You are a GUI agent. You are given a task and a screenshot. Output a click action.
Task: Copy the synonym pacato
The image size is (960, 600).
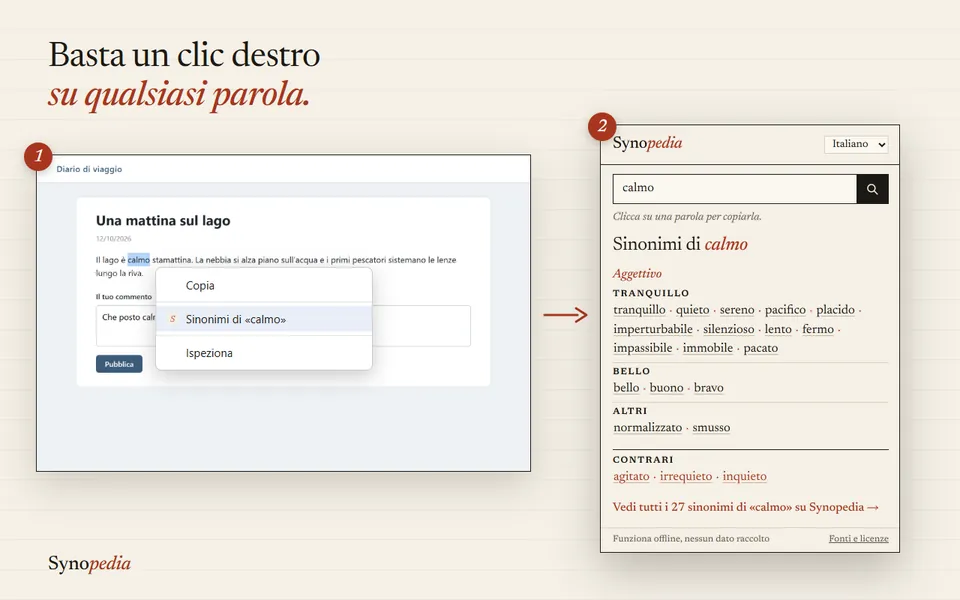point(760,348)
